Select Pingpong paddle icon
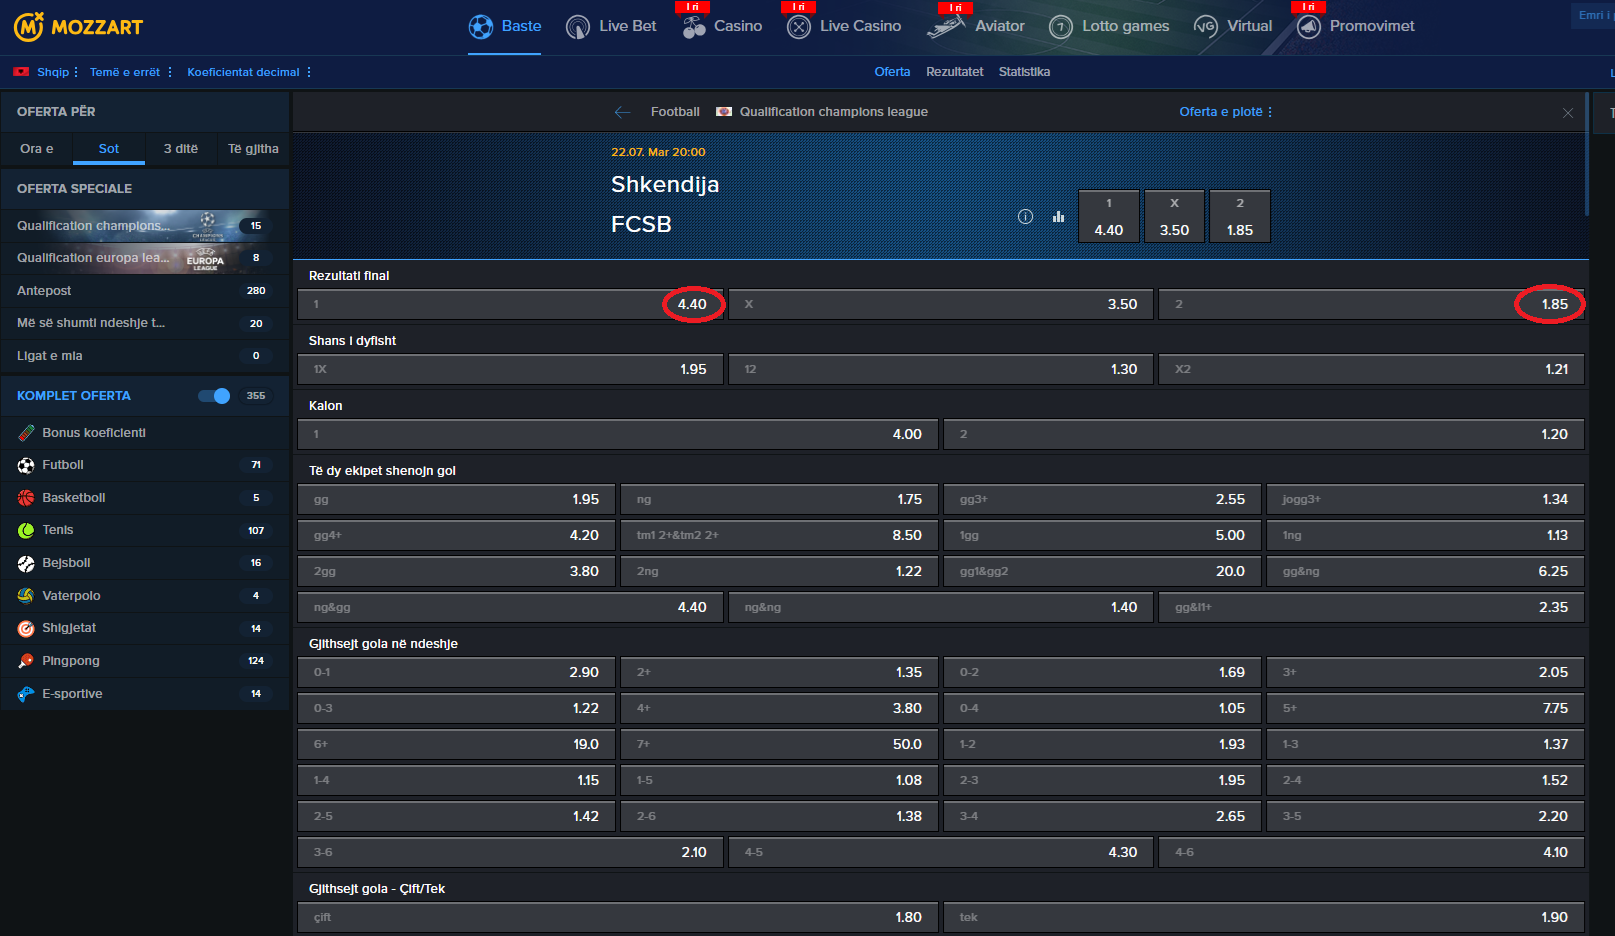This screenshot has height=936, width=1615. pos(26,661)
